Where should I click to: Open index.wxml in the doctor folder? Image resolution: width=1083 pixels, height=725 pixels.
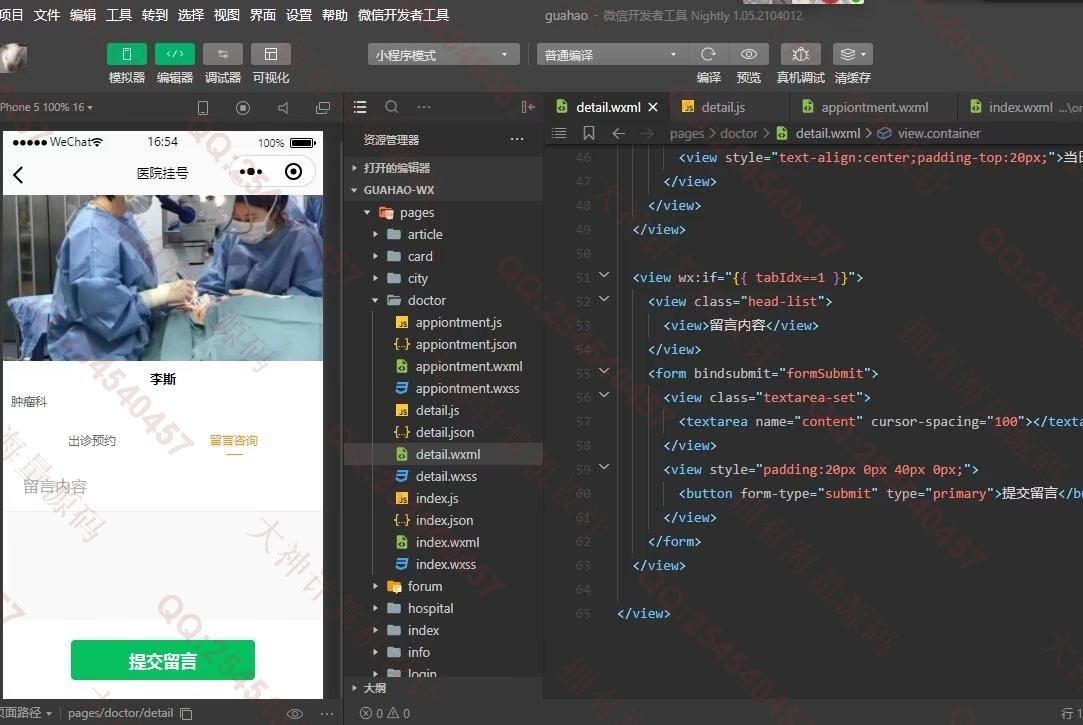442,543
